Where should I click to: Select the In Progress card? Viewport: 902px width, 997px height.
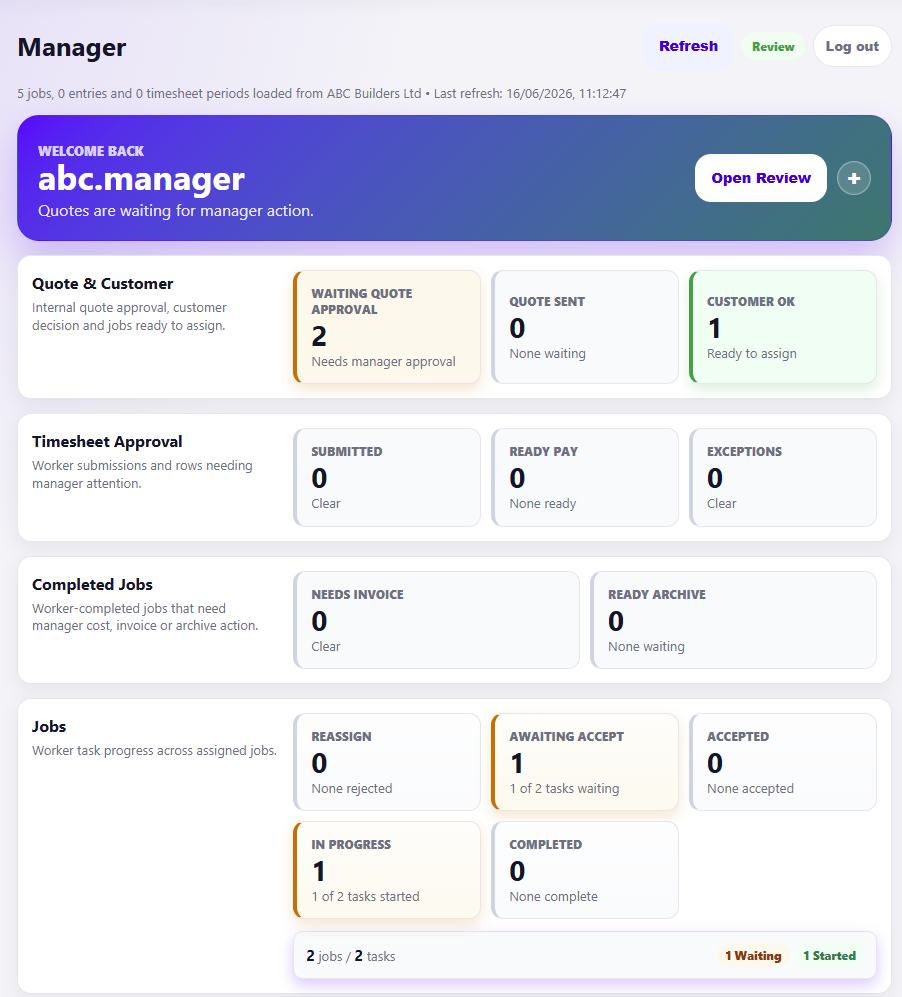coord(387,870)
